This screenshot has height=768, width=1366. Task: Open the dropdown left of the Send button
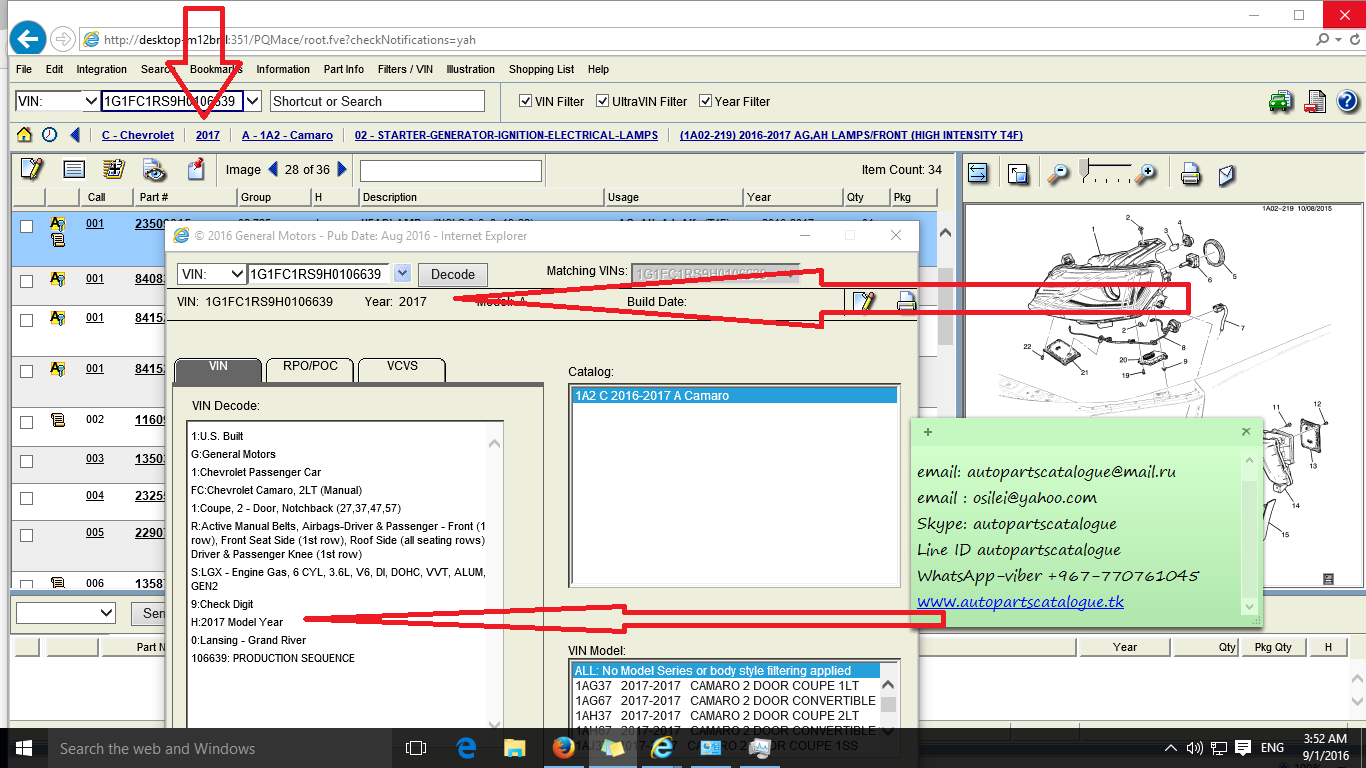pos(66,612)
